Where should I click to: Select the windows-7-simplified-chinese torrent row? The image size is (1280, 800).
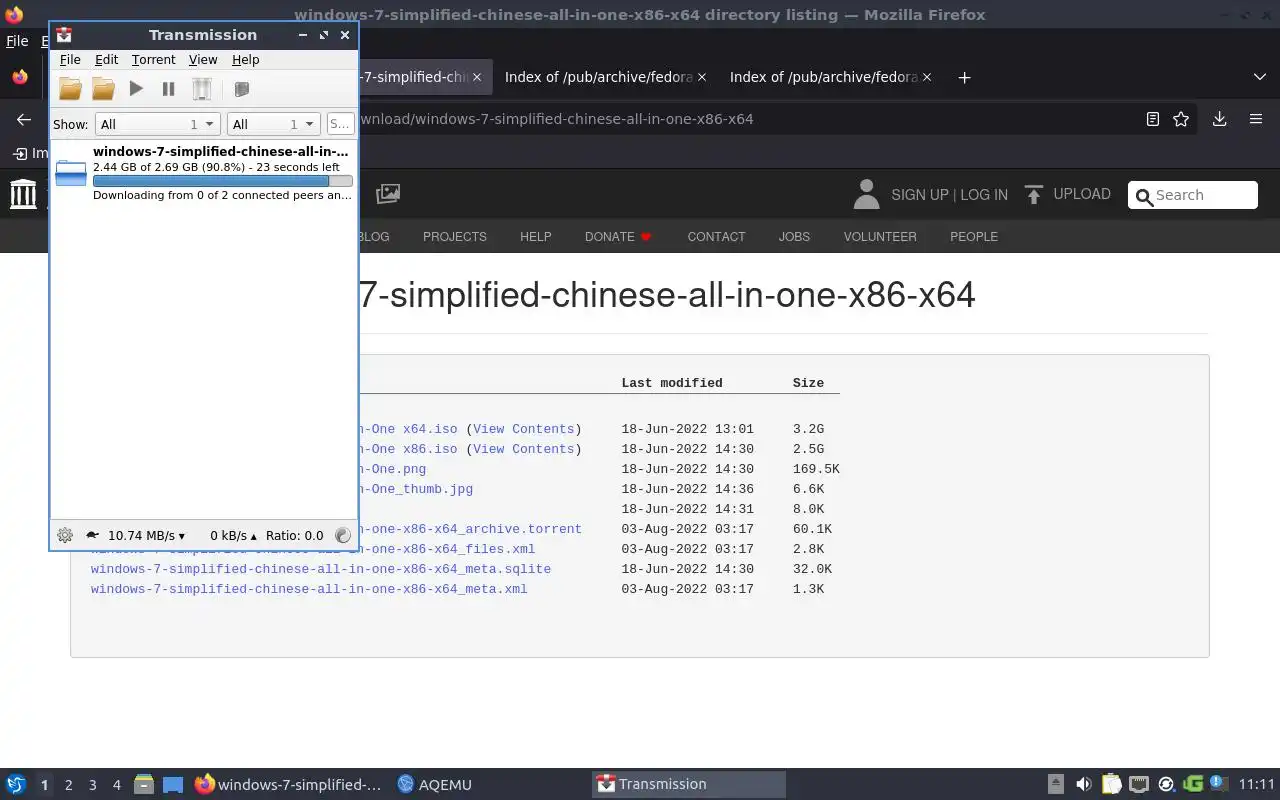pos(204,173)
